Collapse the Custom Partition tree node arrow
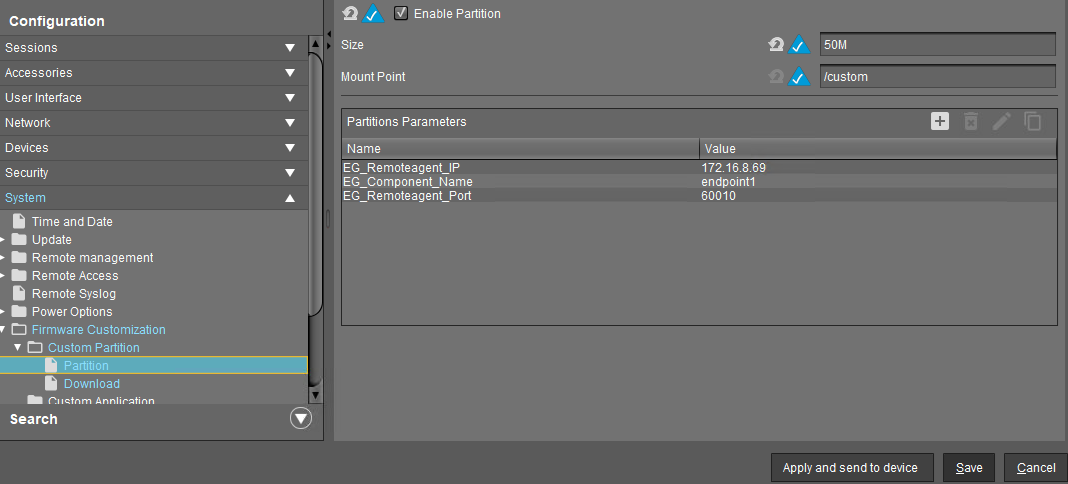 point(18,348)
